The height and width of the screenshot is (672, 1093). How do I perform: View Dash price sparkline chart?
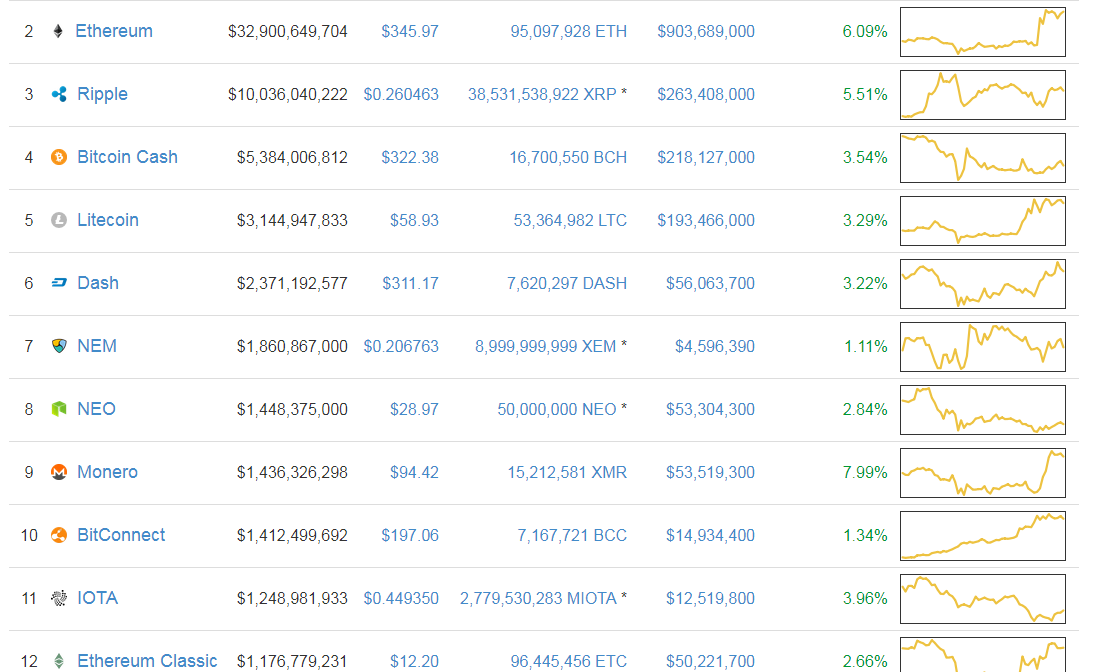pyautogui.click(x=983, y=284)
